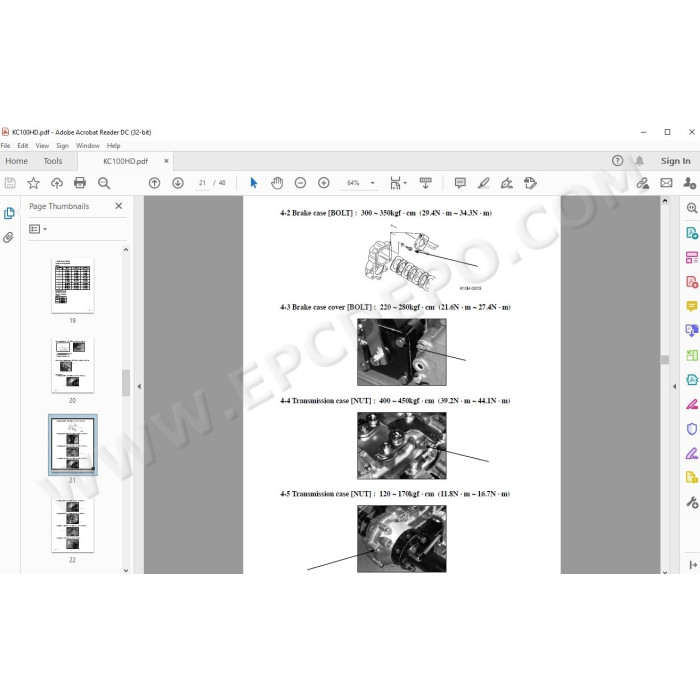Open the Find text magnifier icon
The image size is (700, 700).
click(104, 183)
